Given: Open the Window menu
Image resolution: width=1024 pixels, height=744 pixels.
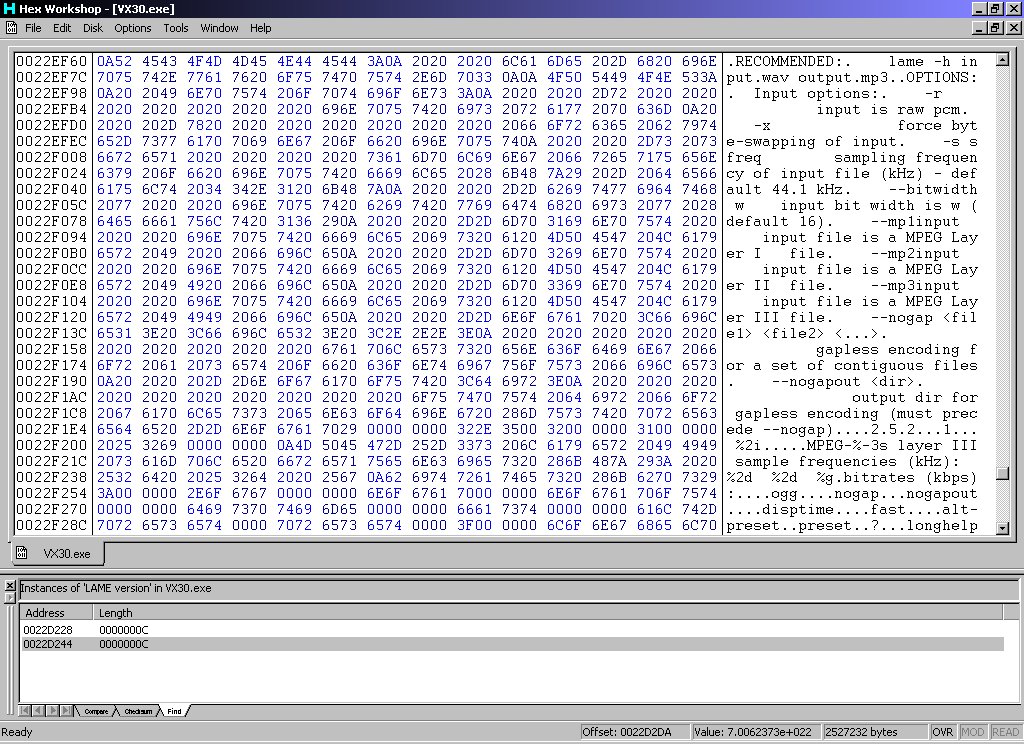Looking at the screenshot, I should coord(219,28).
